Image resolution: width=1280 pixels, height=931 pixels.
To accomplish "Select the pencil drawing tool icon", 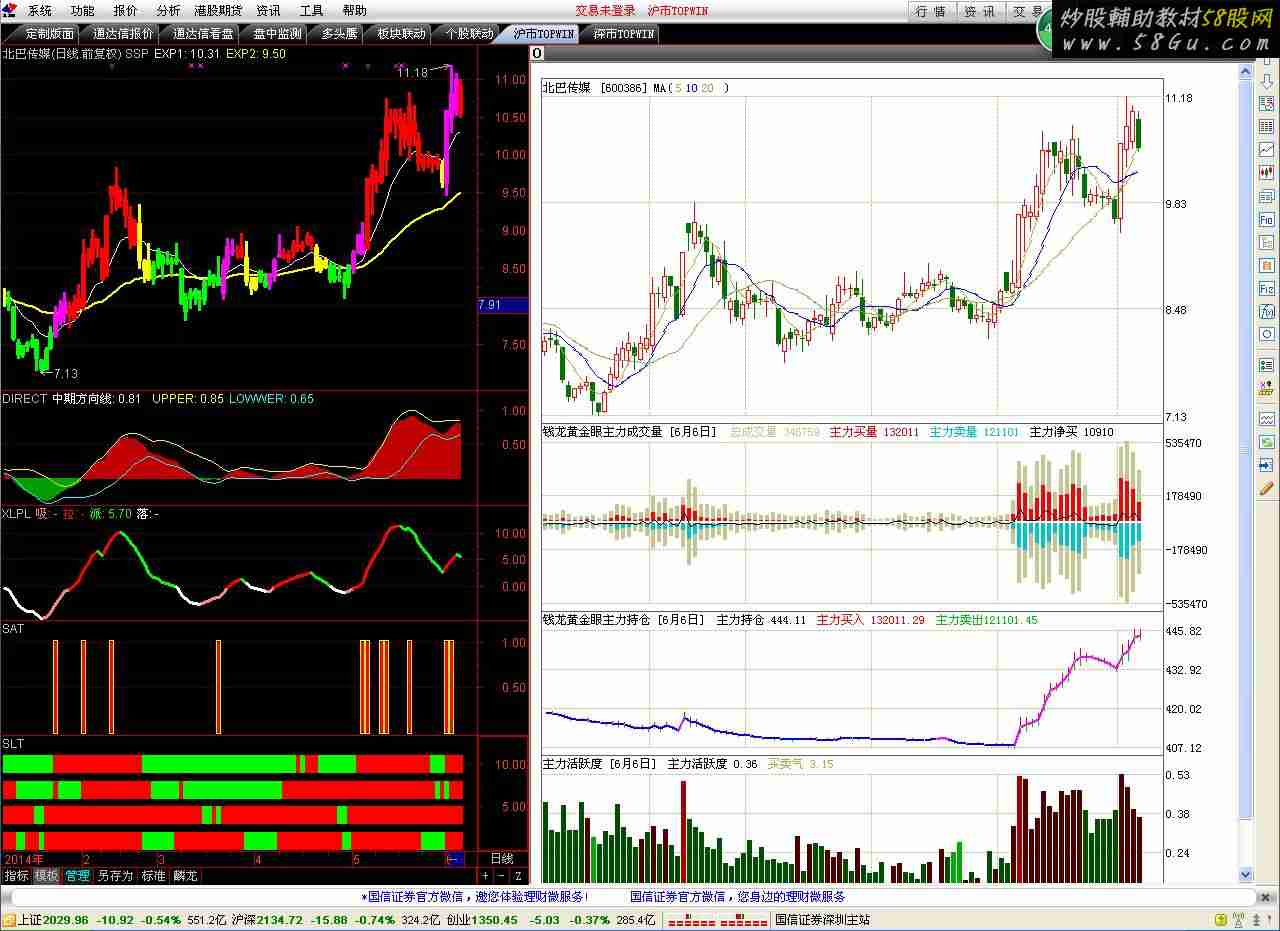I will click(x=1266, y=488).
